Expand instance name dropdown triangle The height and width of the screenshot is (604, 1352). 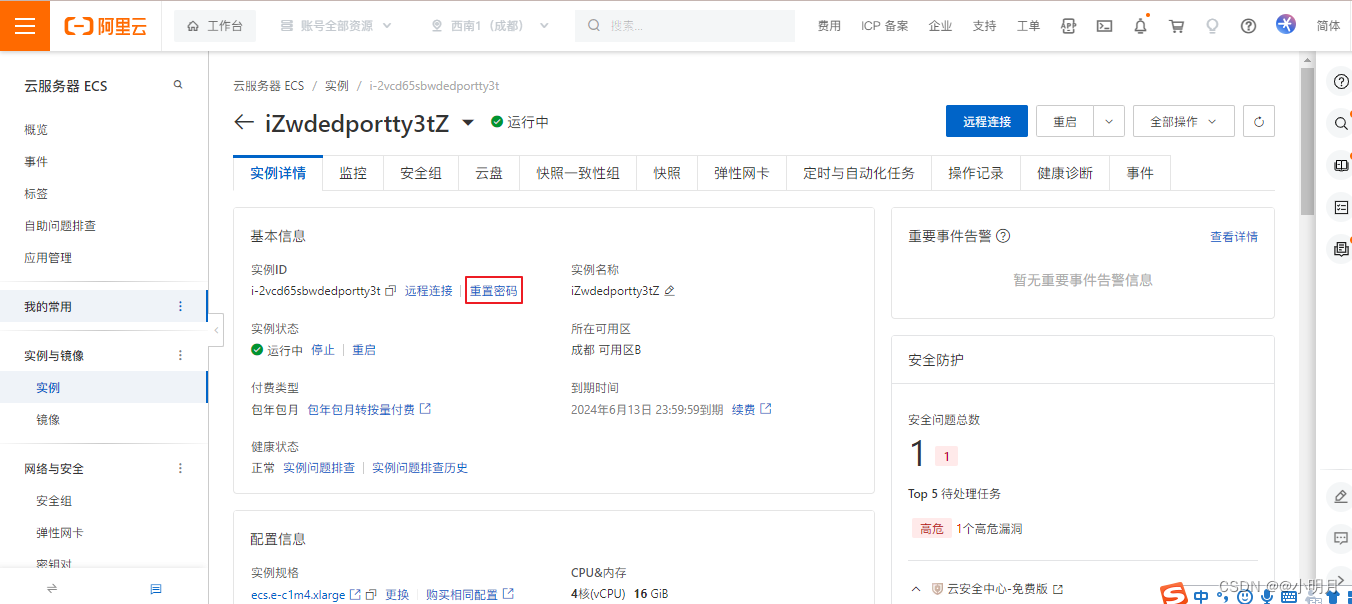(468, 123)
